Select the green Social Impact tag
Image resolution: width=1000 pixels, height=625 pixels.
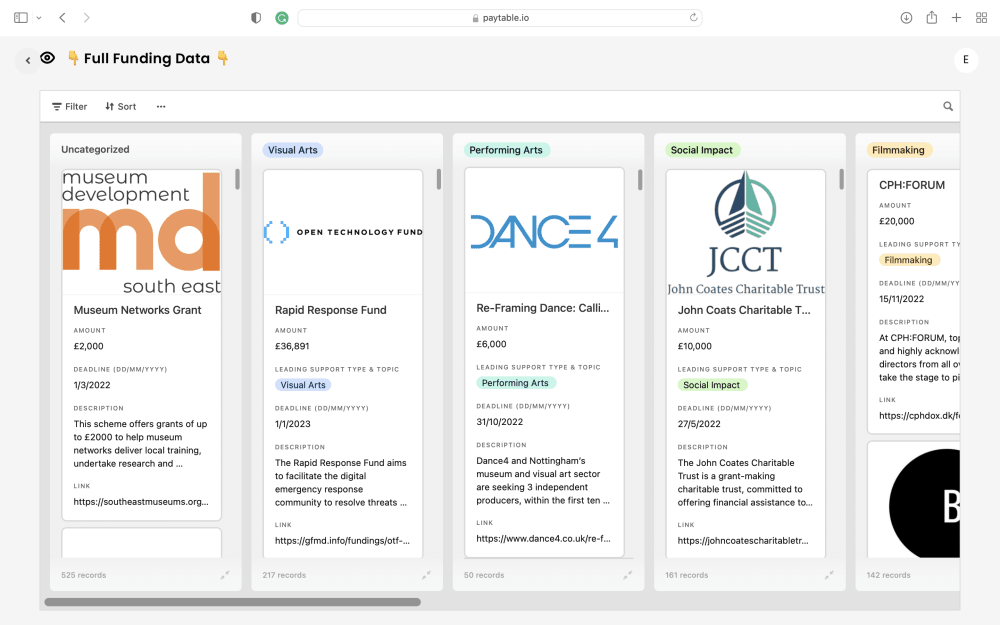click(712, 385)
